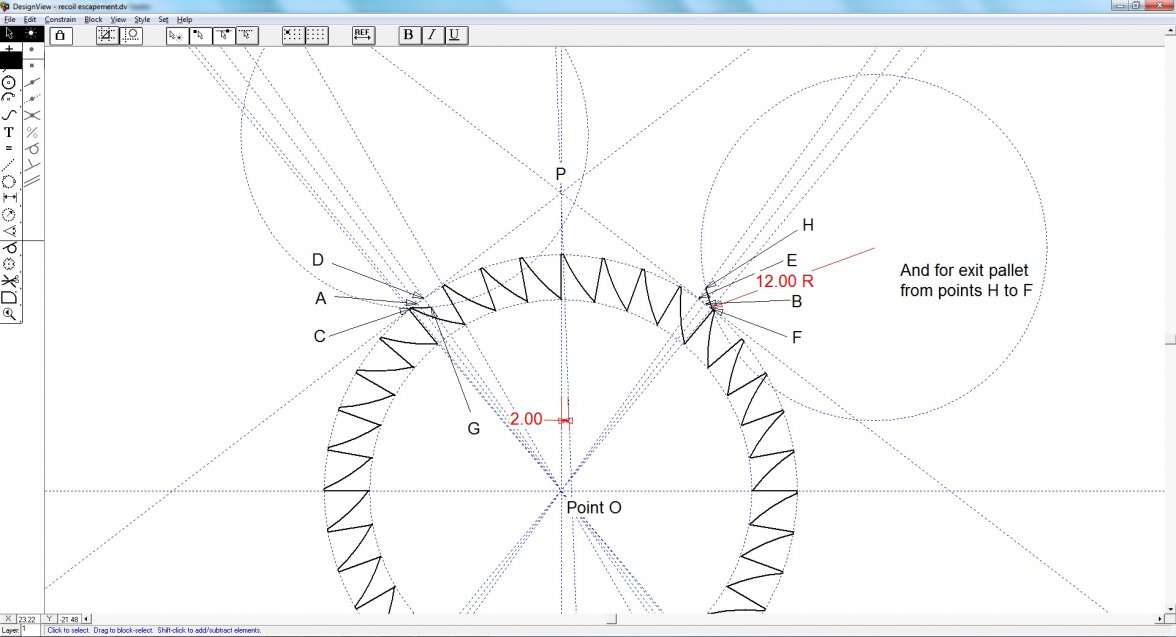Open the Block menu
The image size is (1176, 637).
tap(93, 19)
